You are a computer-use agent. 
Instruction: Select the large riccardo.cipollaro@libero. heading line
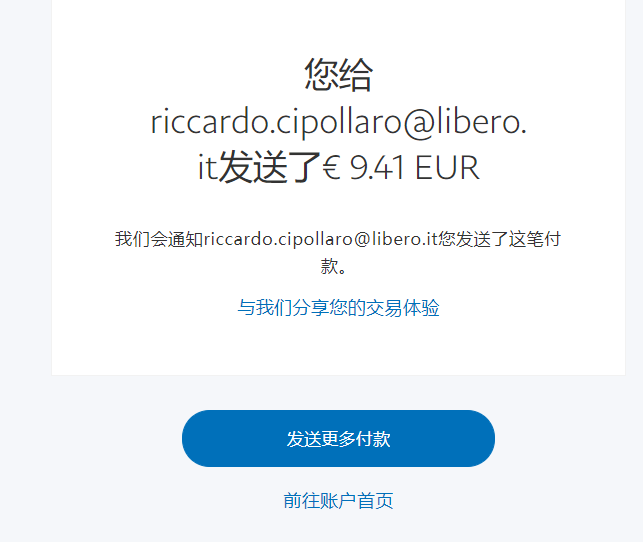click(x=338, y=121)
